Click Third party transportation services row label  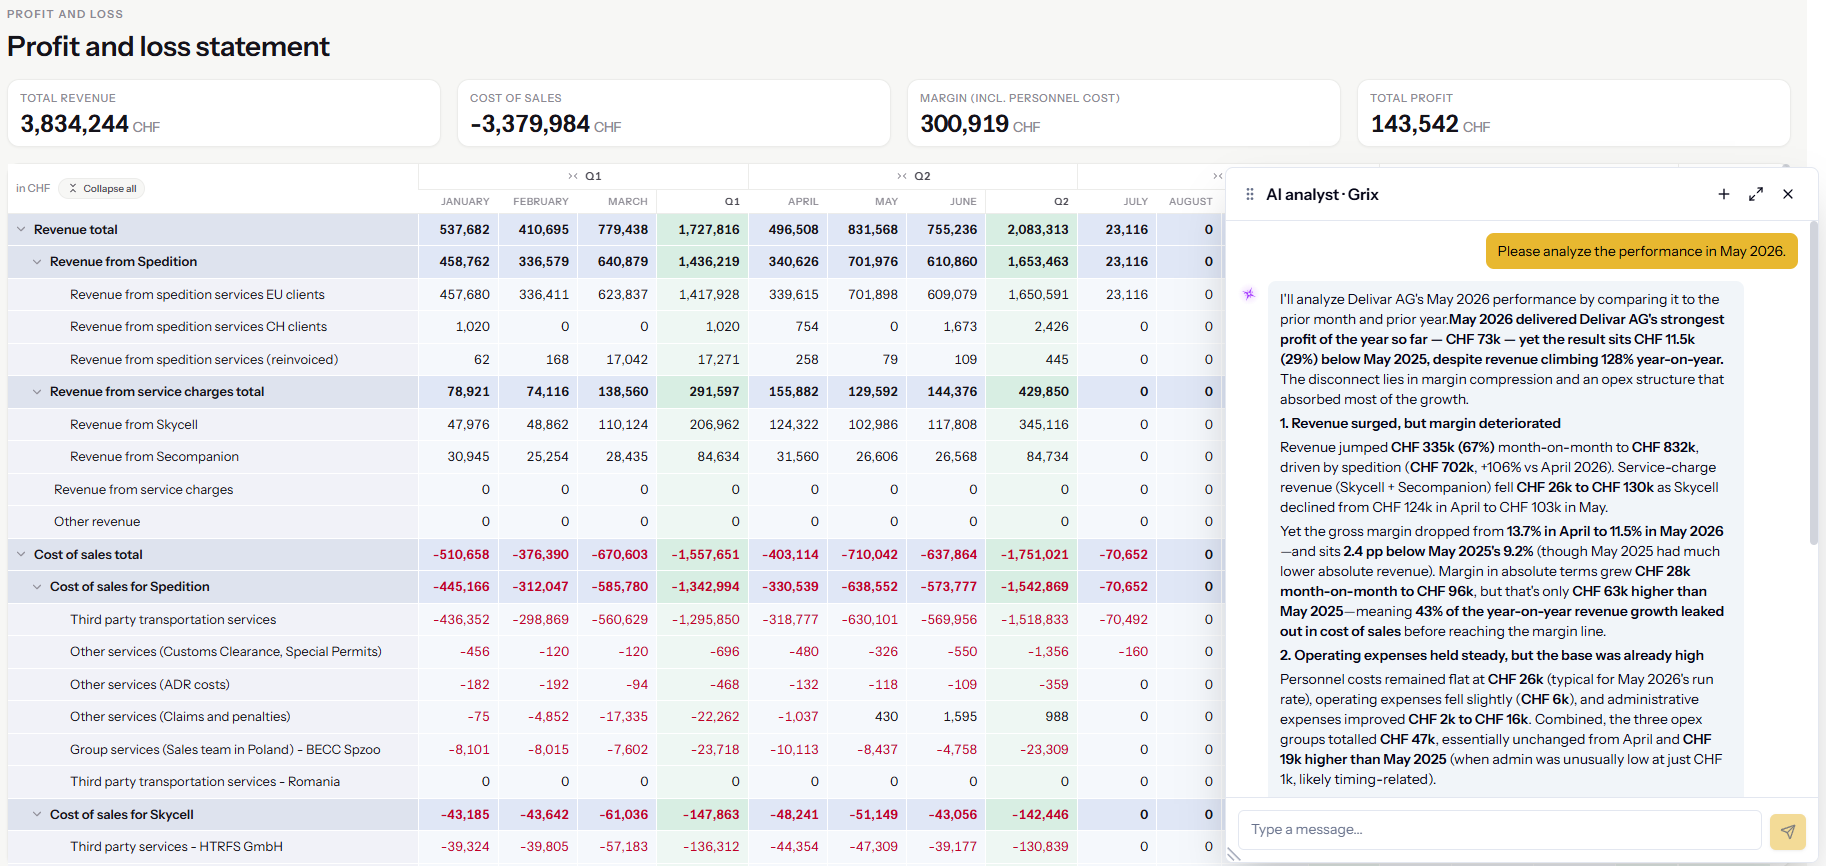[x=173, y=619]
